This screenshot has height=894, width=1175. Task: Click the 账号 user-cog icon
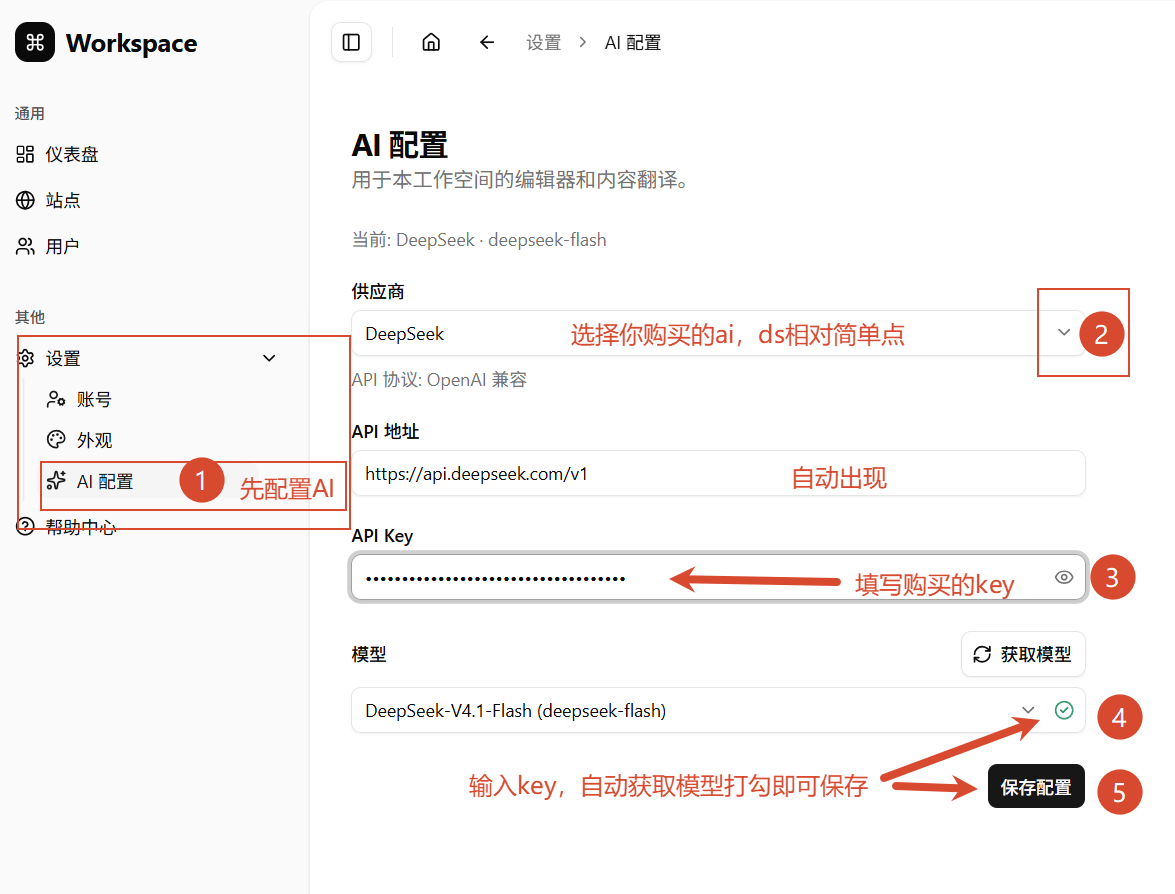coord(56,399)
